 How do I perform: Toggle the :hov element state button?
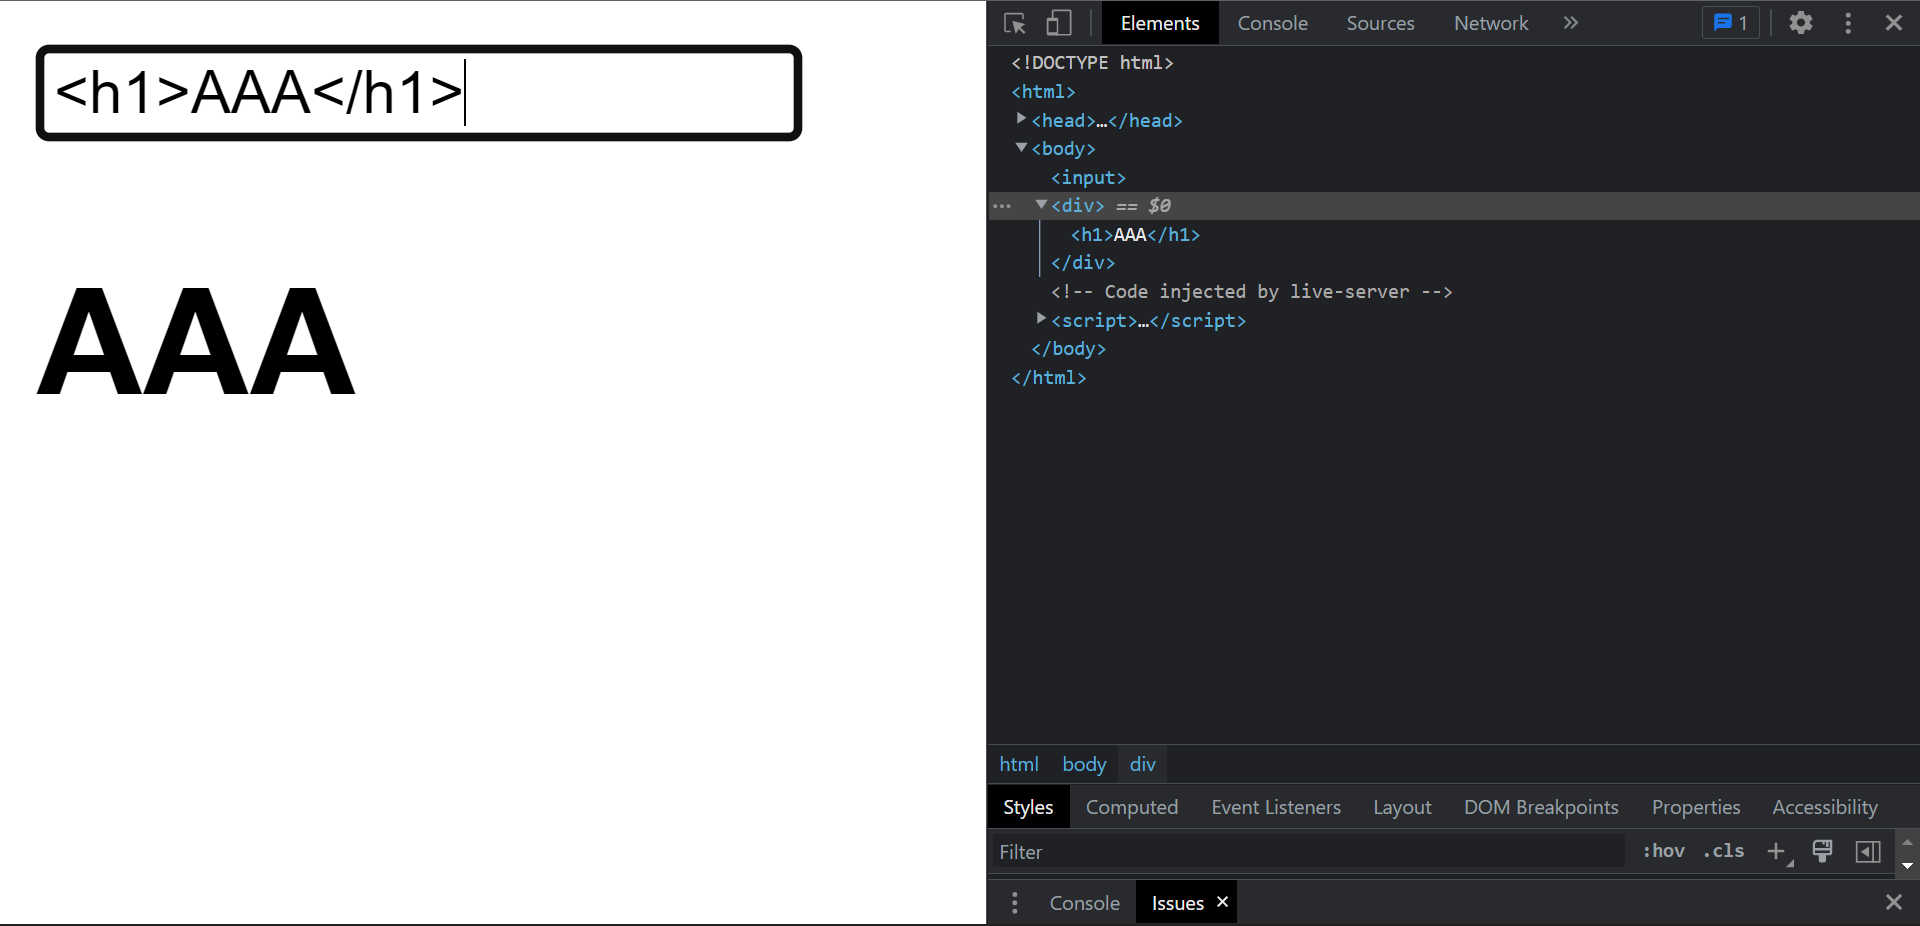tap(1664, 851)
